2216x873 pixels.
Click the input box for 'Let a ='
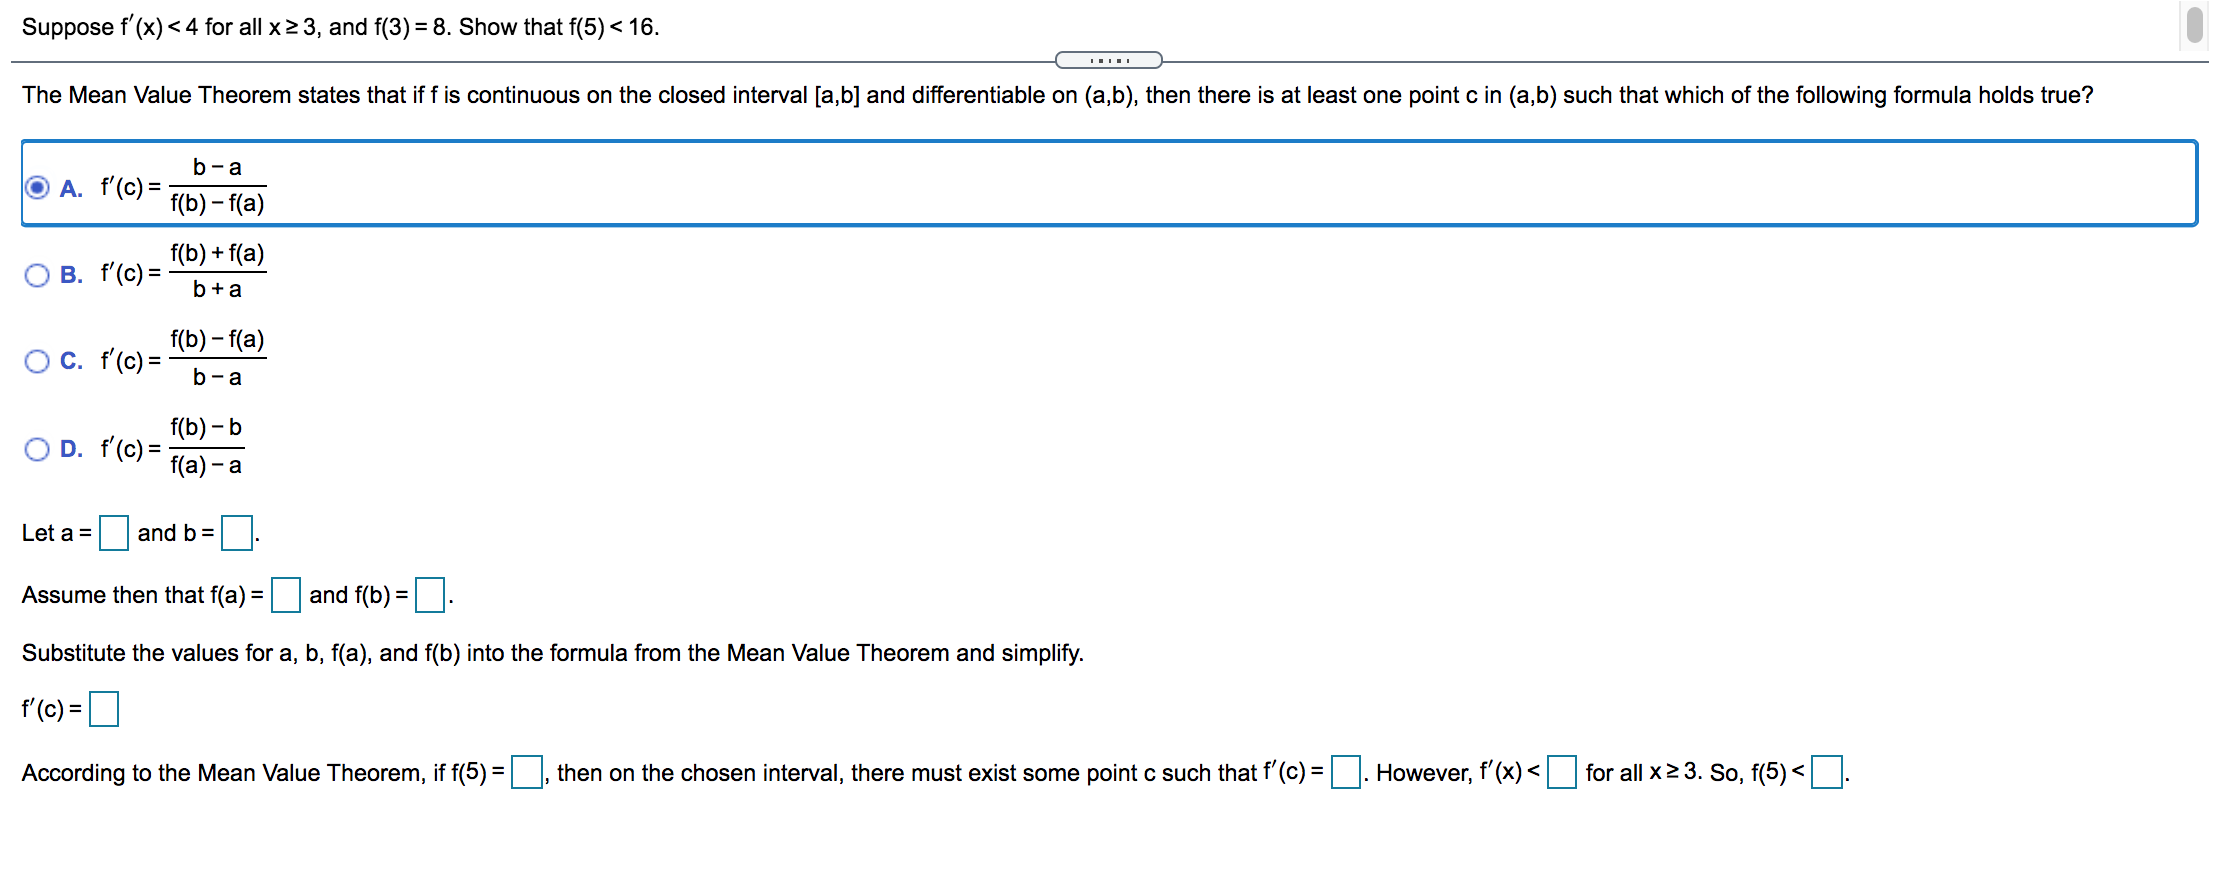[x=113, y=533]
